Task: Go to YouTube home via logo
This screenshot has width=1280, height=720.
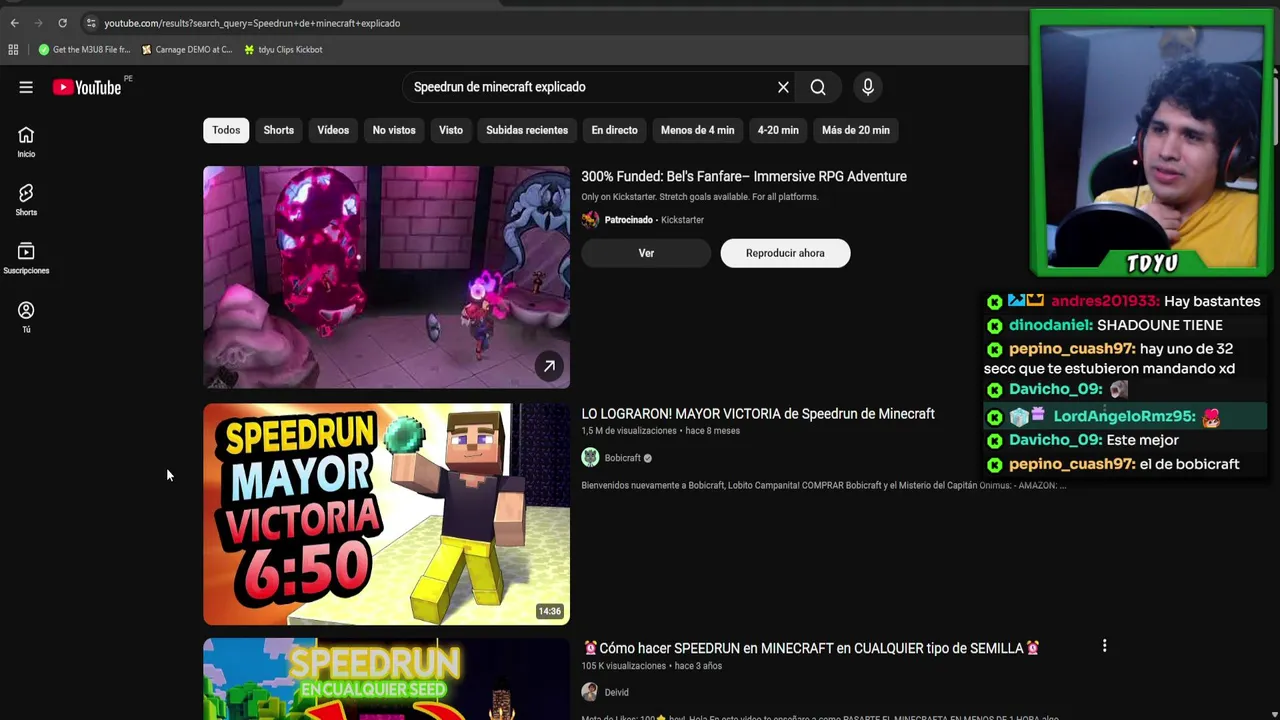Action: [x=87, y=87]
